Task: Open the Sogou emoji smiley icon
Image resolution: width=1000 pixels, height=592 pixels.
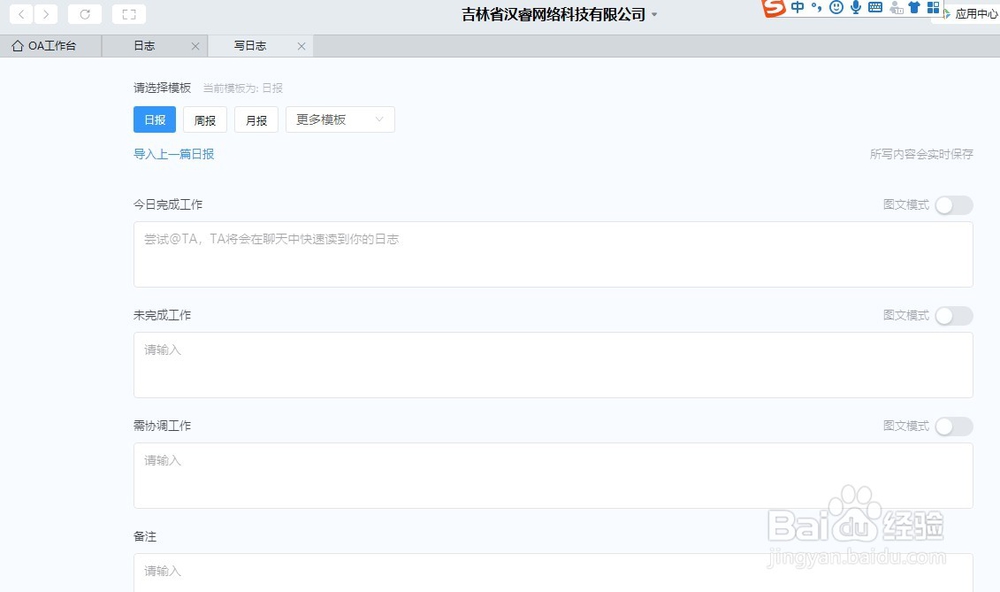Action: pyautogui.click(x=836, y=7)
